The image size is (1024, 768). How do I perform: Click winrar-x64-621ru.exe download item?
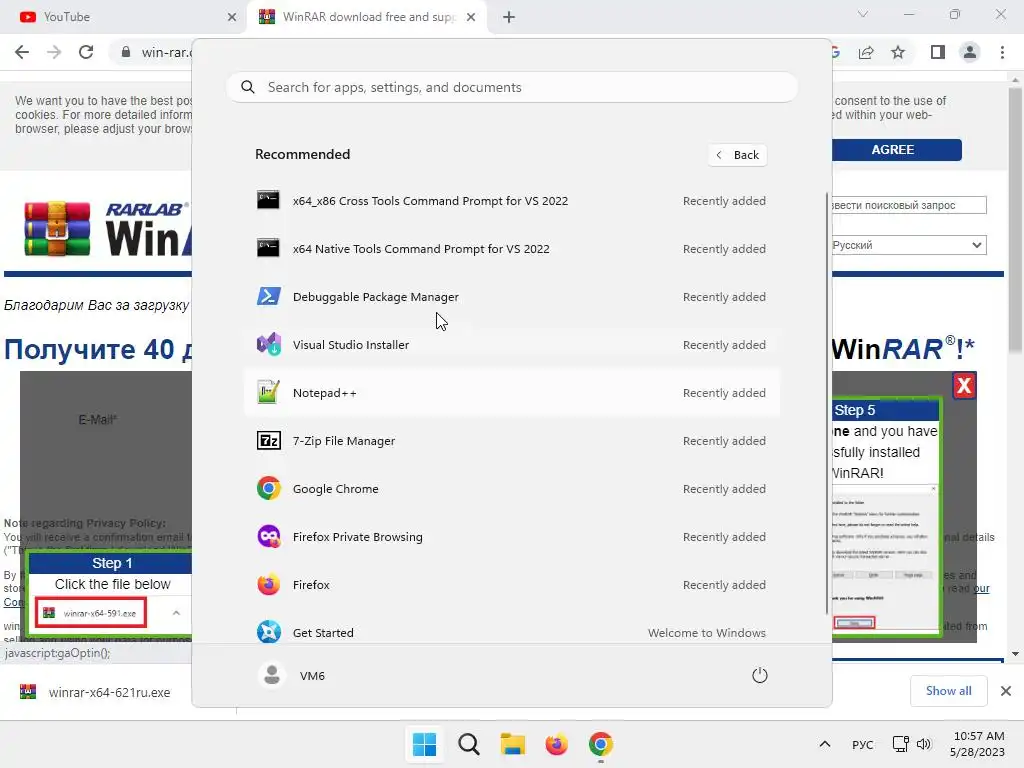[95, 692]
